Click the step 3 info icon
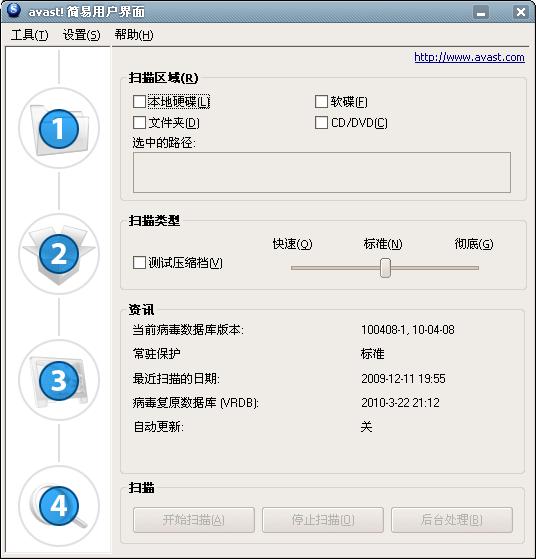 [59, 380]
